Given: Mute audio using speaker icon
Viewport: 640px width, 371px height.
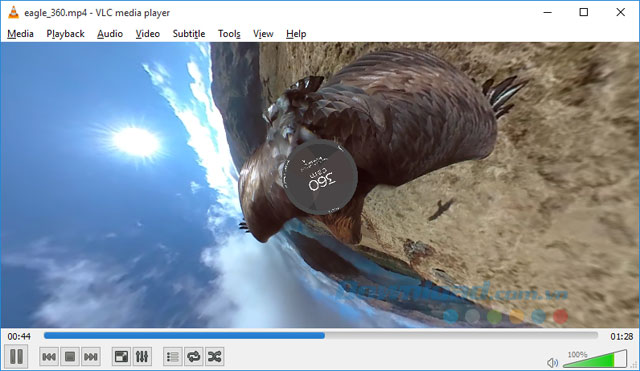Looking at the screenshot, I should pyautogui.click(x=552, y=362).
